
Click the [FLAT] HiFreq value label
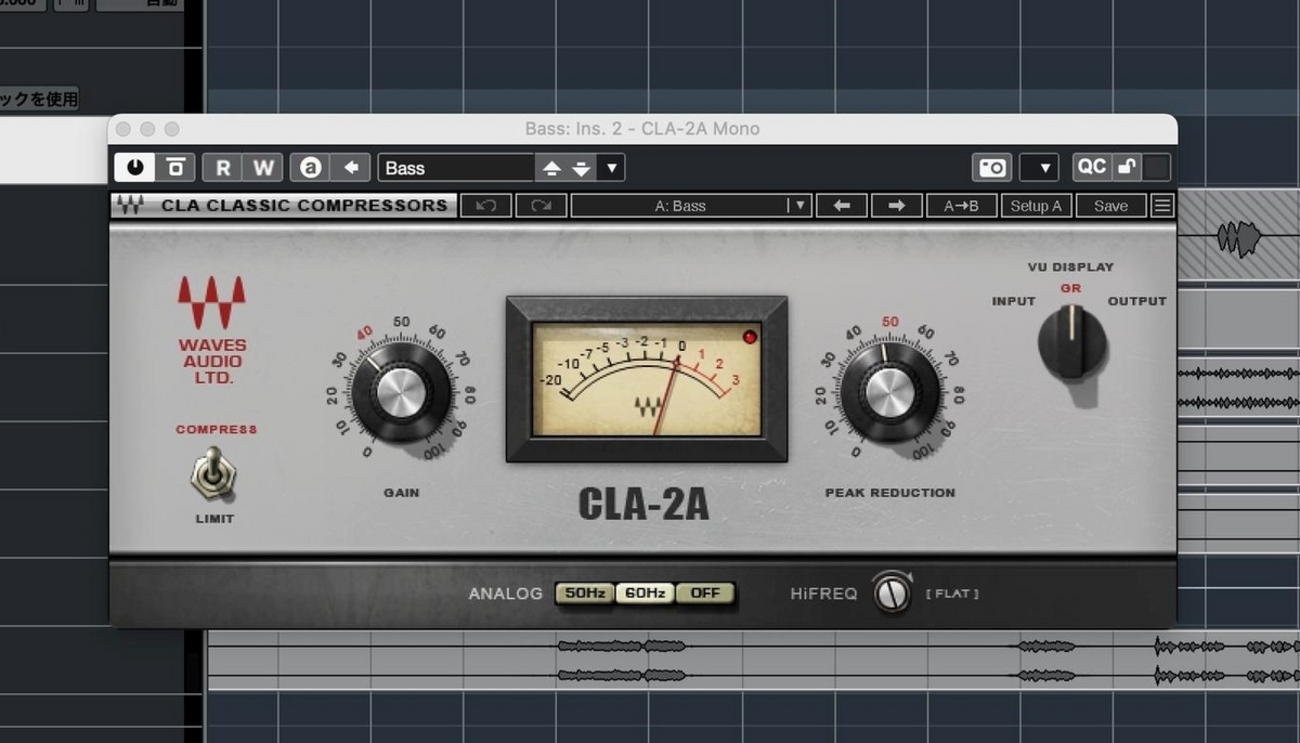(952, 594)
